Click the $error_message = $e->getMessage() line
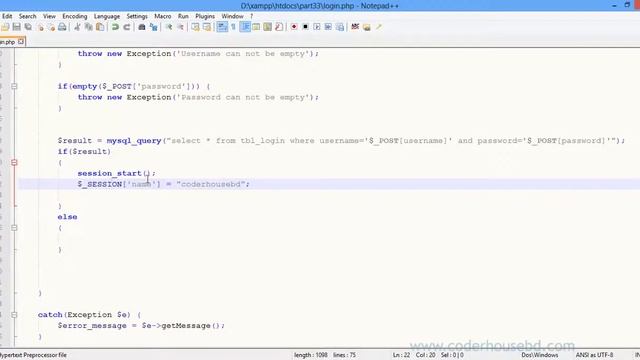This screenshot has width=640, height=360. point(141,326)
